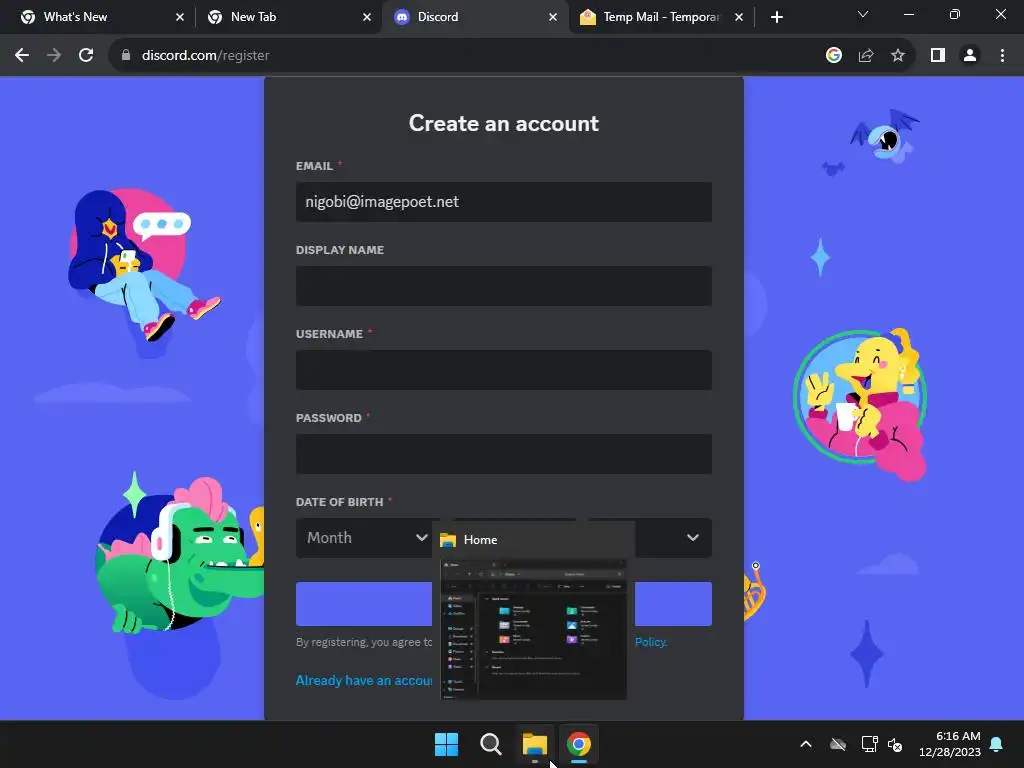This screenshot has height=768, width=1024.
Task: Open the Home File Explorer preview thumbnail
Action: (534, 629)
